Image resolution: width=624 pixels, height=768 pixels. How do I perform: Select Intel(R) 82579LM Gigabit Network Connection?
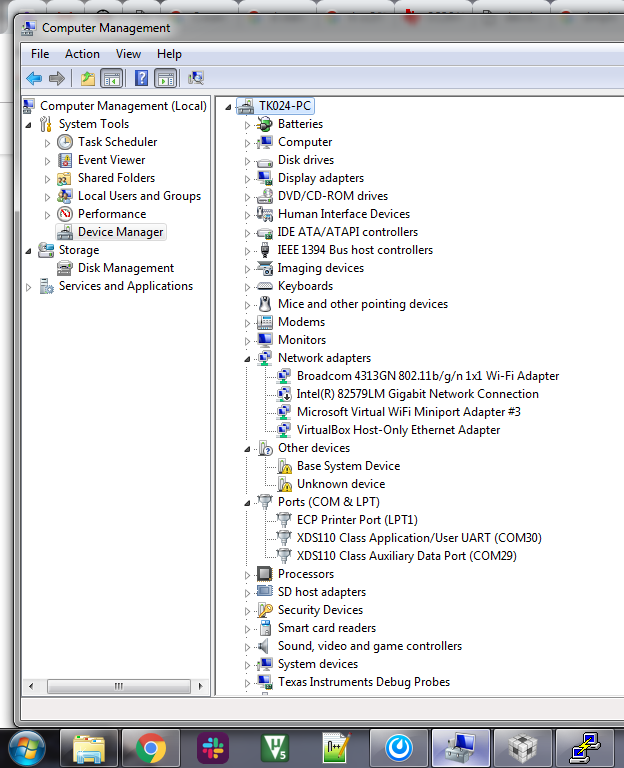coord(417,394)
